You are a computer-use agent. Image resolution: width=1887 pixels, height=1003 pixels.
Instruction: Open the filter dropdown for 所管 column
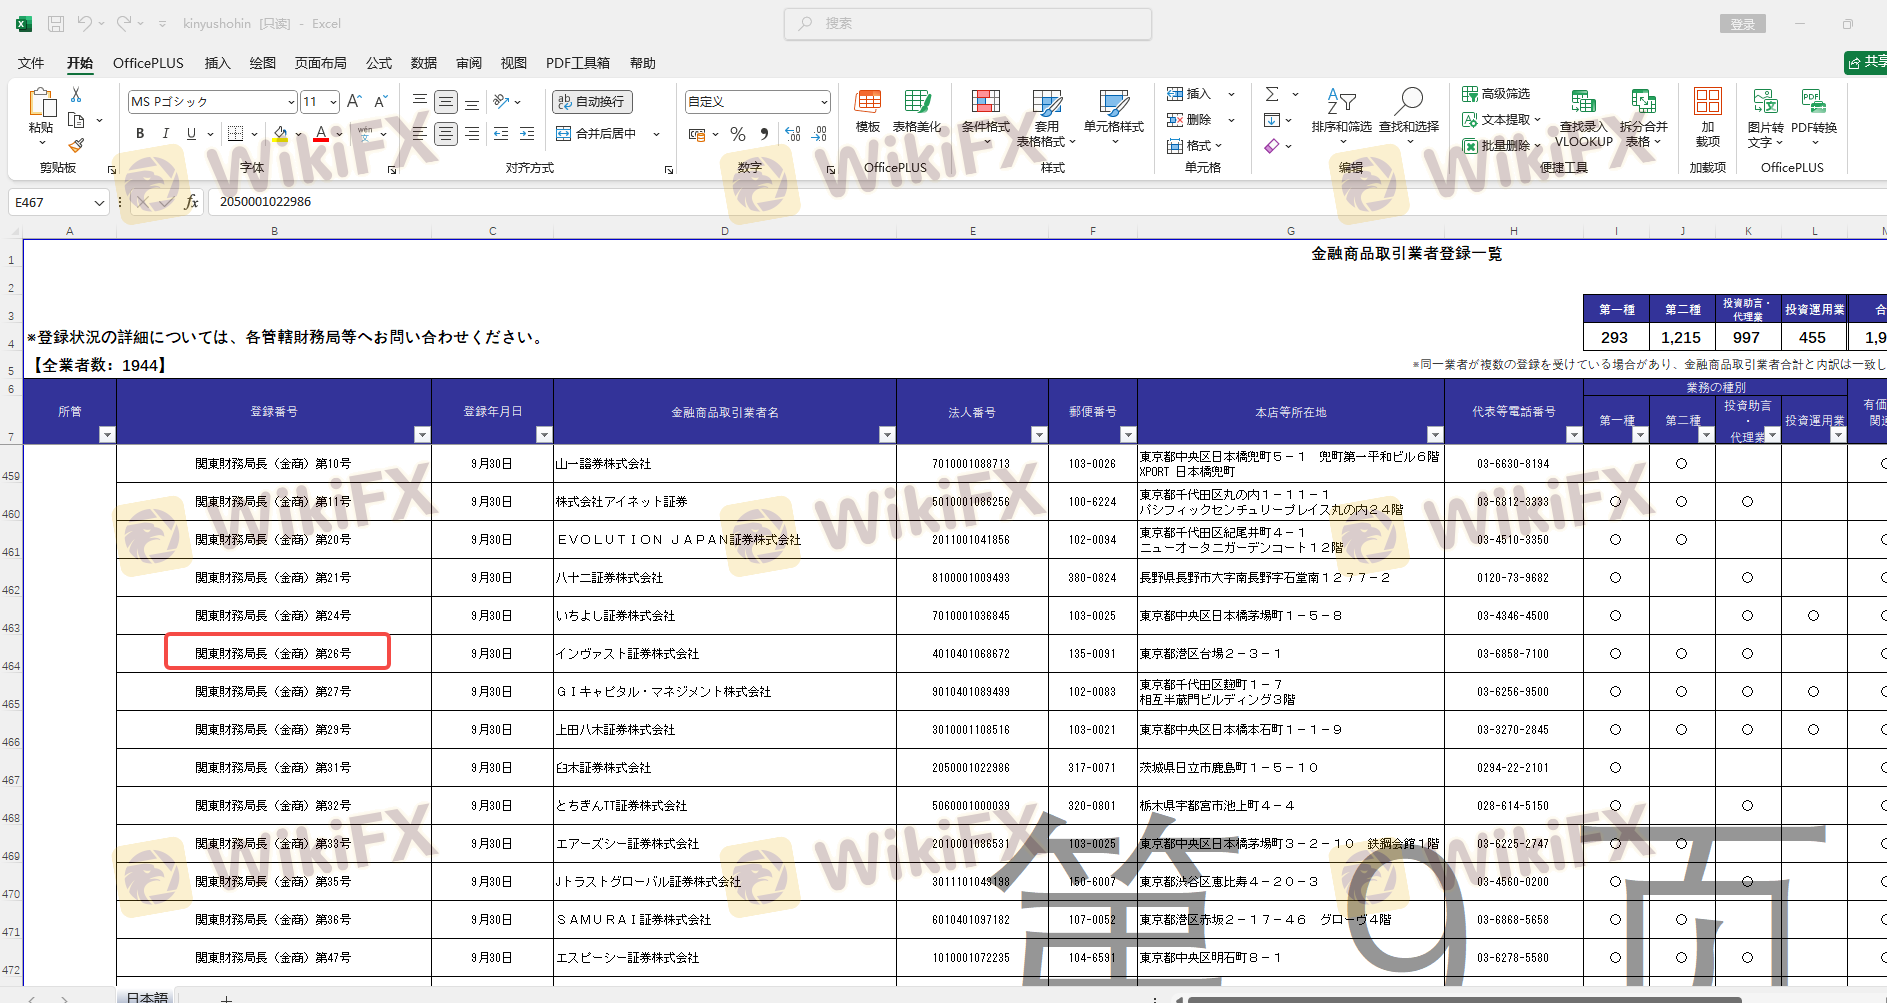(x=107, y=435)
